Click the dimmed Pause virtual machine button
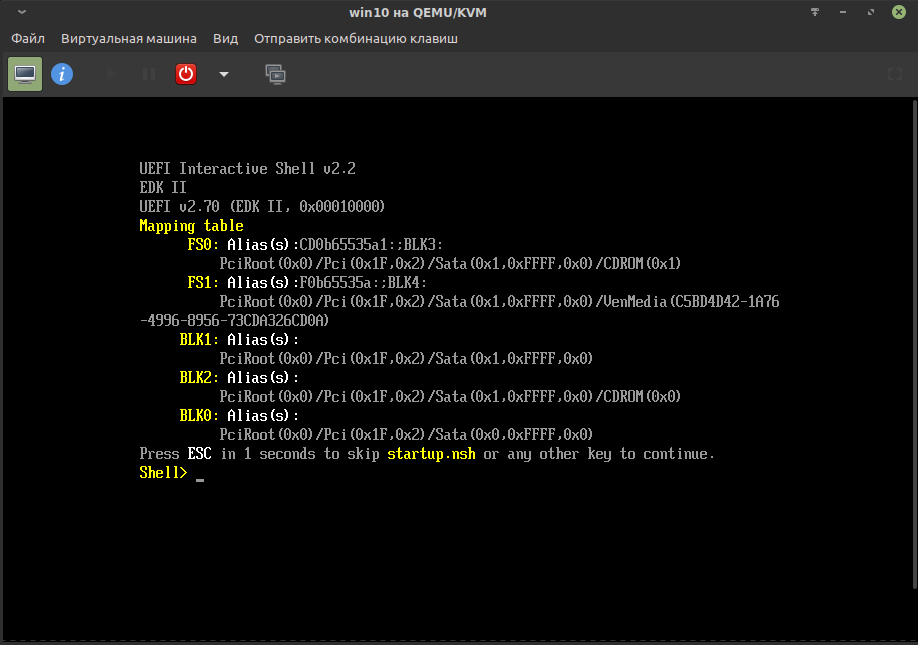Viewport: 918px width, 645px height. click(149, 74)
